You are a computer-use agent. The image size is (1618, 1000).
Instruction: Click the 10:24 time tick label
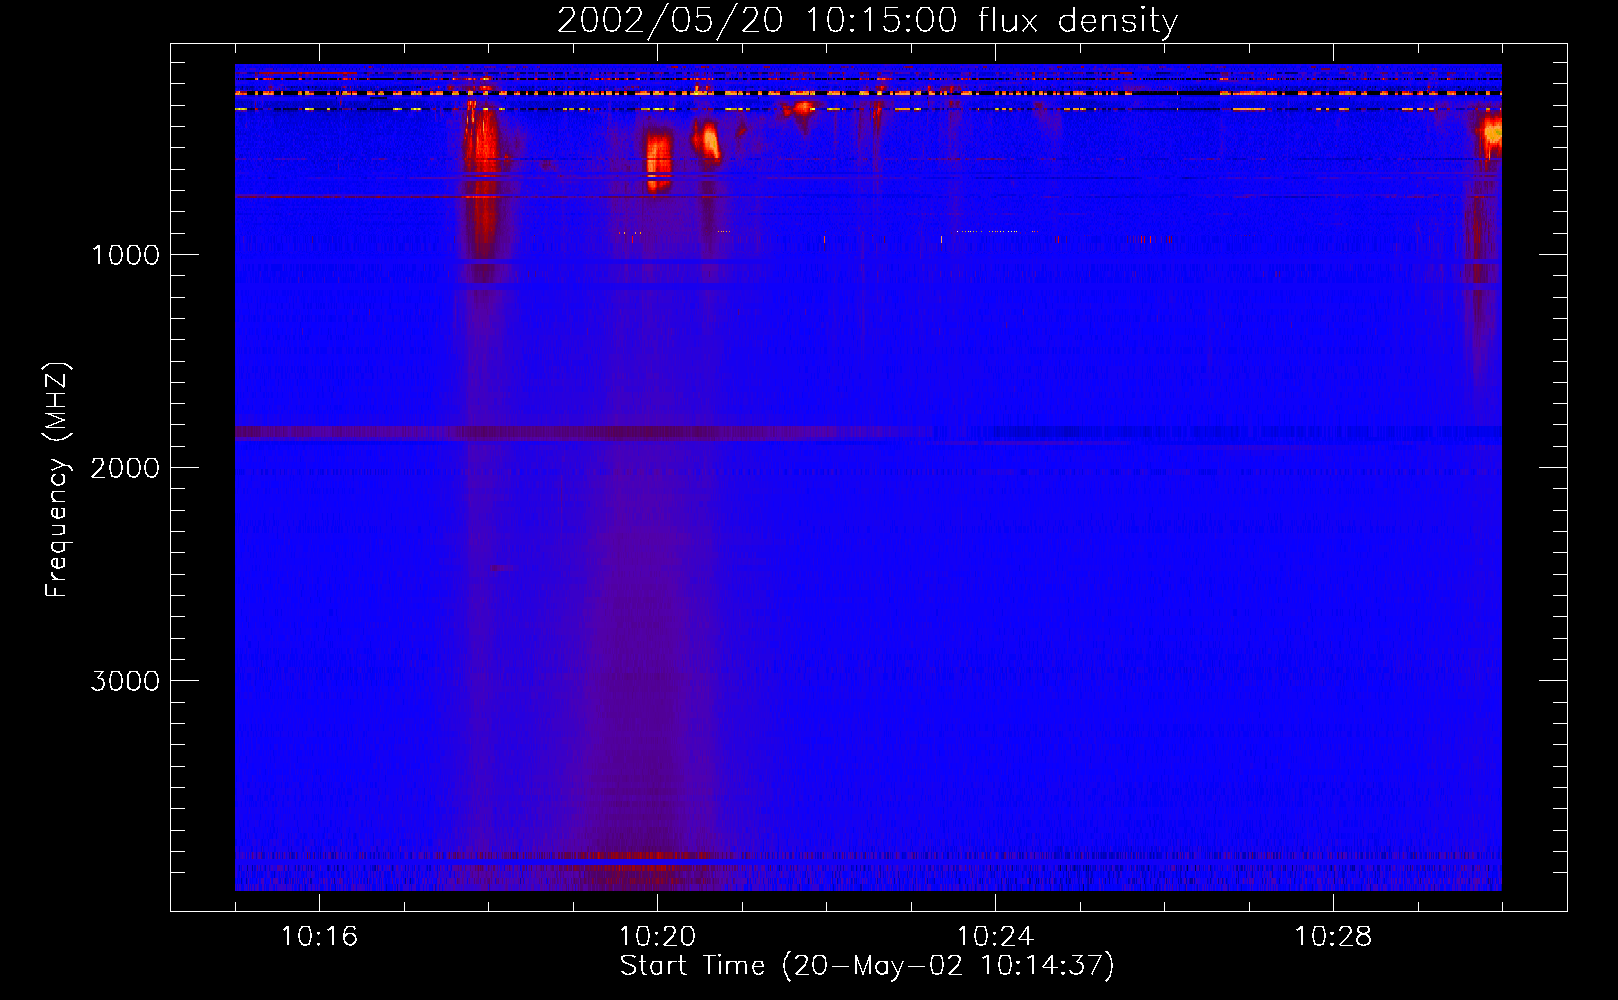click(x=995, y=937)
